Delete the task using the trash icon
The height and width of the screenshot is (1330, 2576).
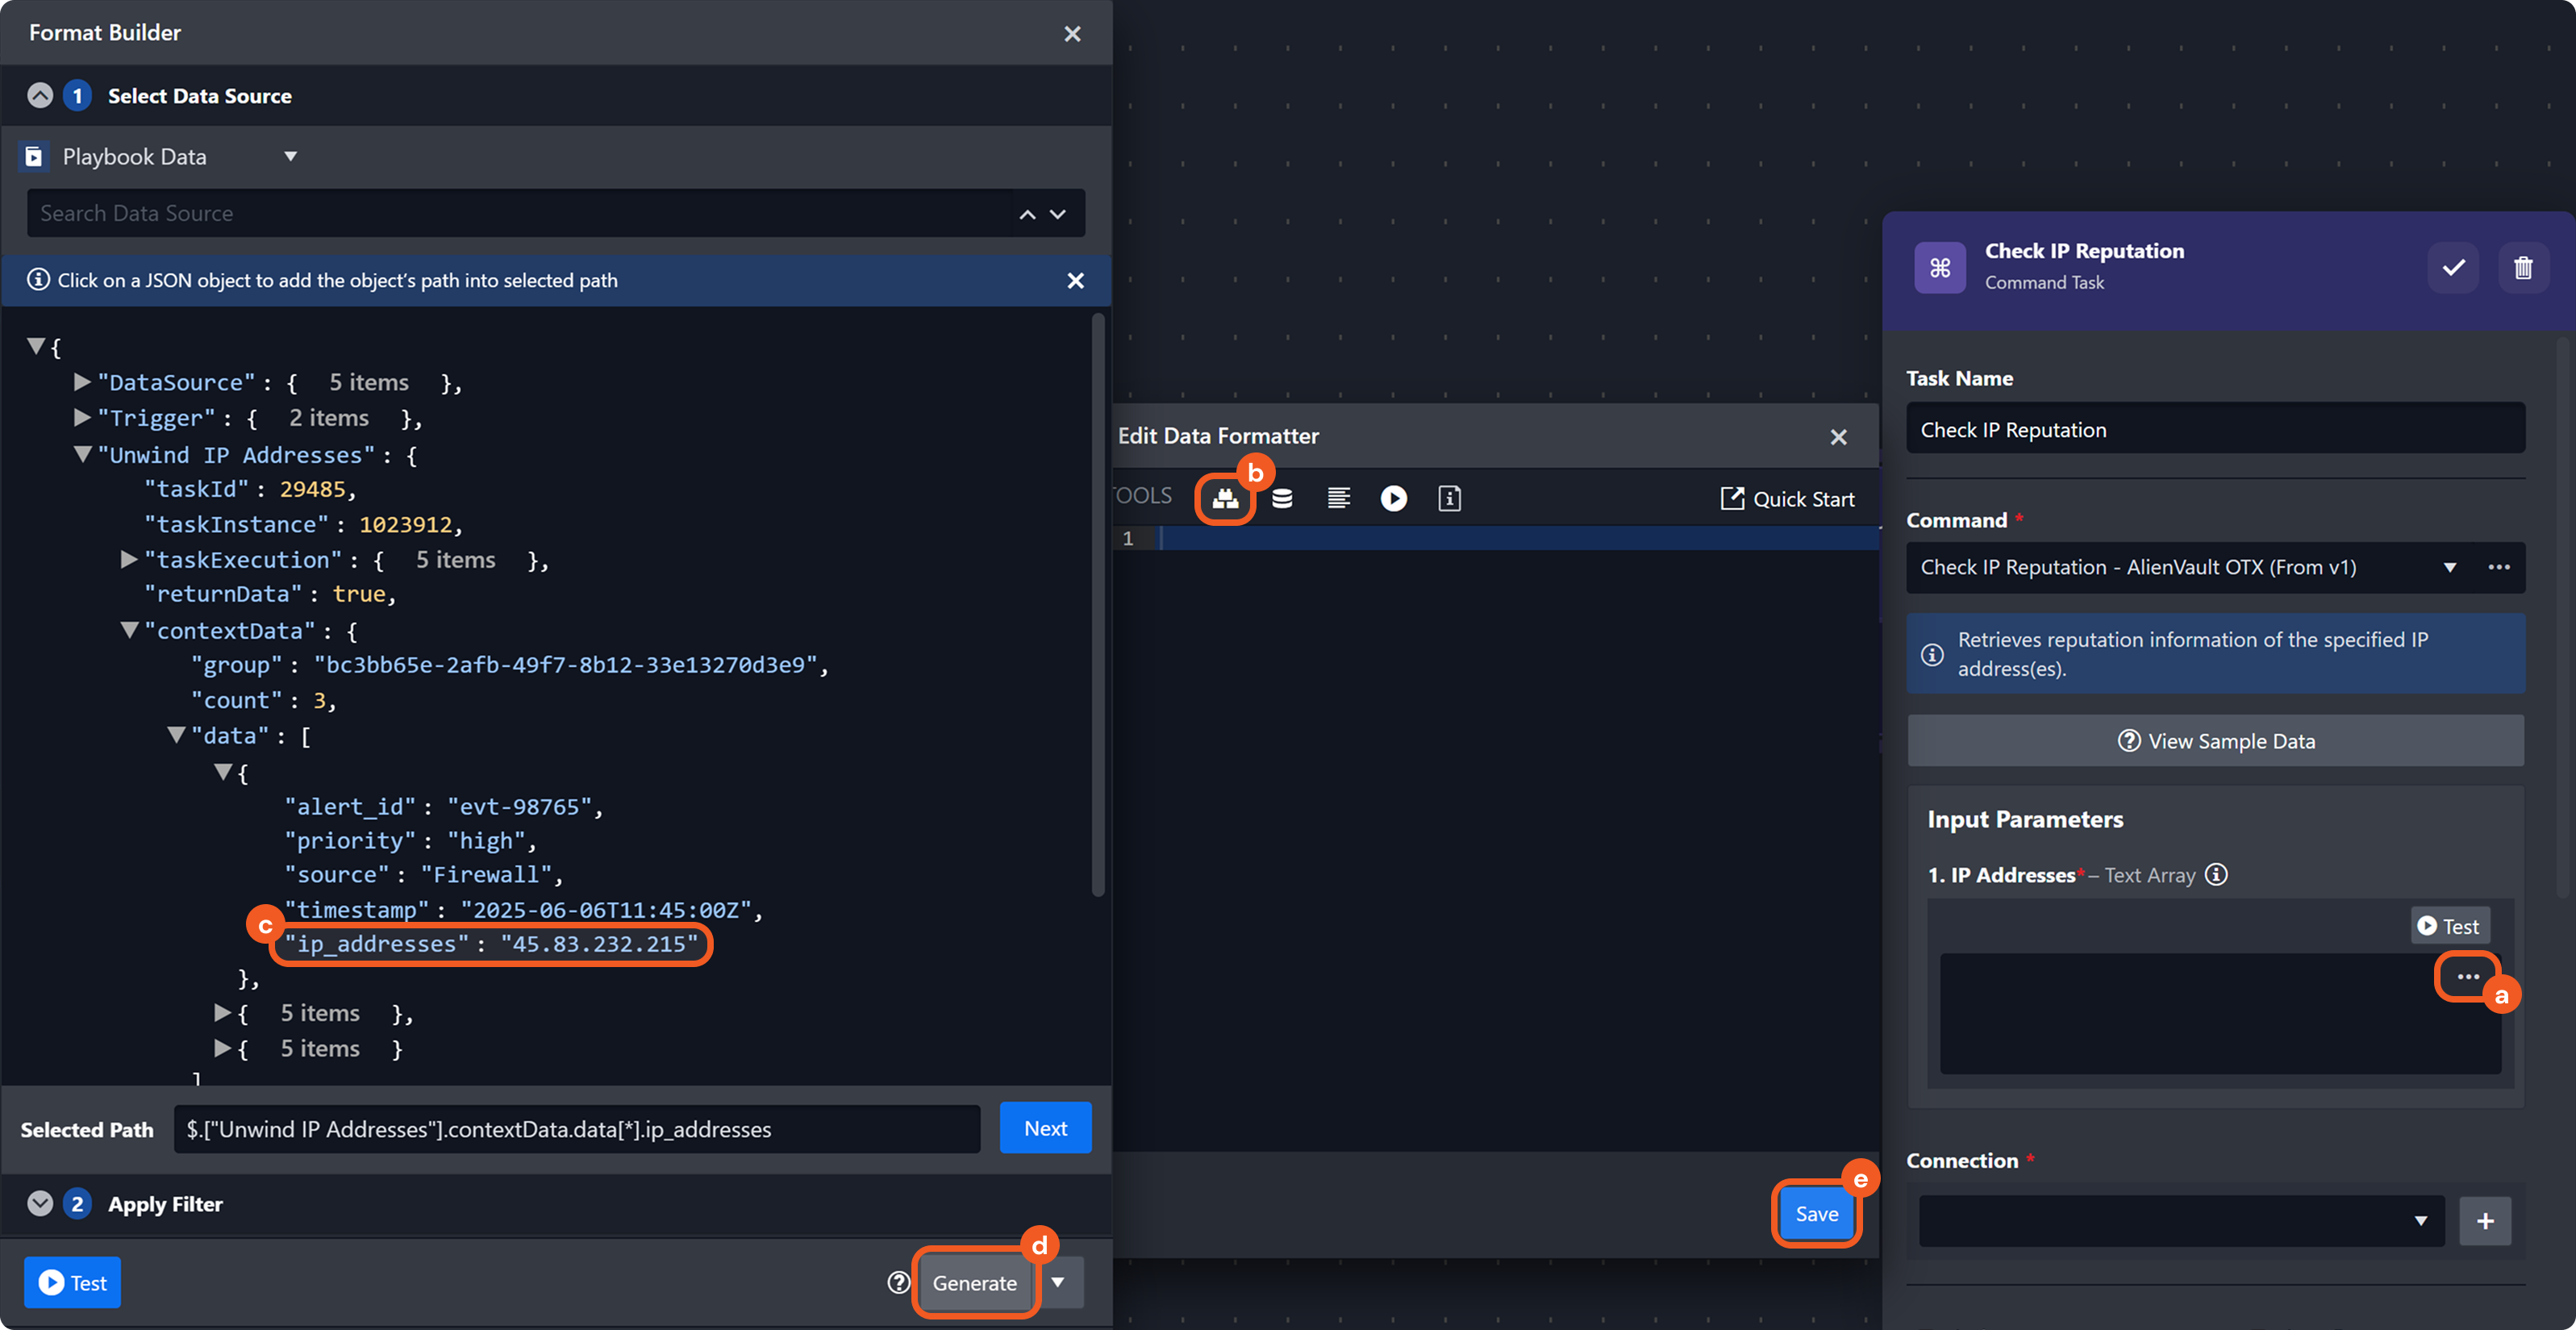(x=2522, y=267)
